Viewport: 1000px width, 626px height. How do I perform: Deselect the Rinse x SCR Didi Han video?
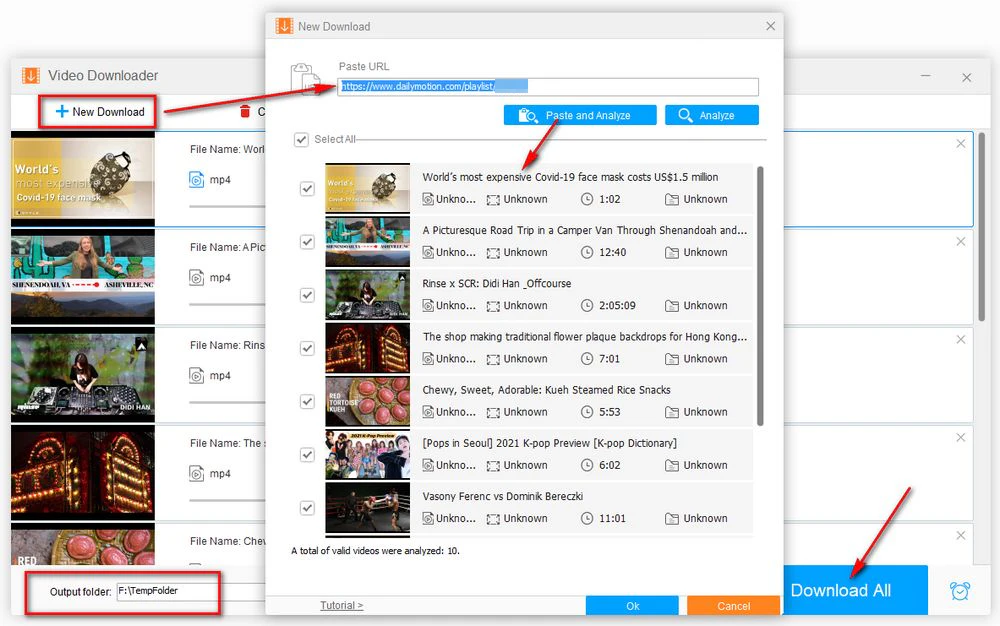pos(307,295)
